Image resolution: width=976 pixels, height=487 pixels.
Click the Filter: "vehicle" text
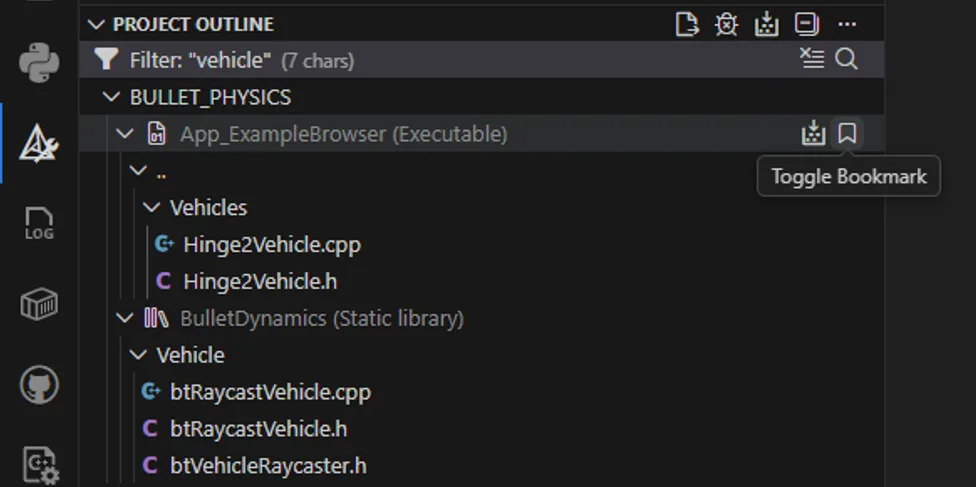coord(200,60)
